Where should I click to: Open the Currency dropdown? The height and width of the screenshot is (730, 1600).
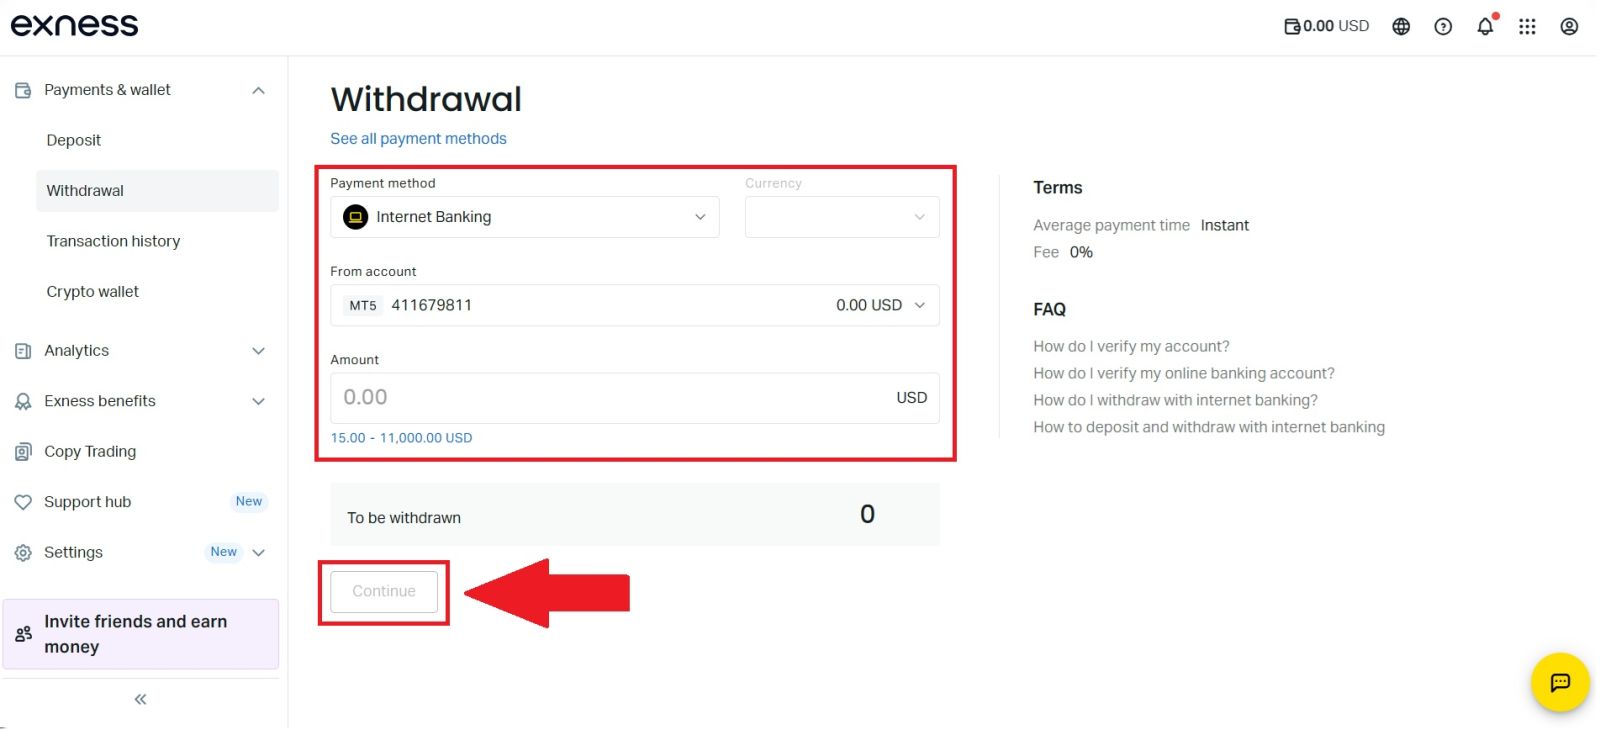pos(841,217)
